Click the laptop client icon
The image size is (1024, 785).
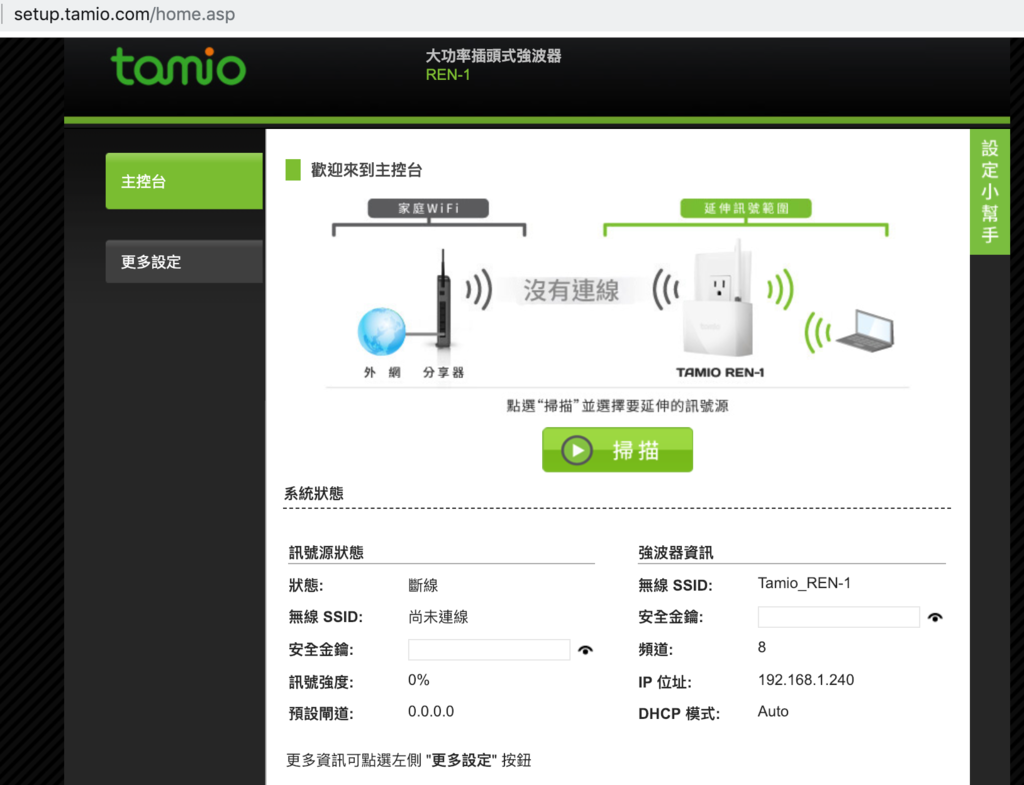coord(865,331)
